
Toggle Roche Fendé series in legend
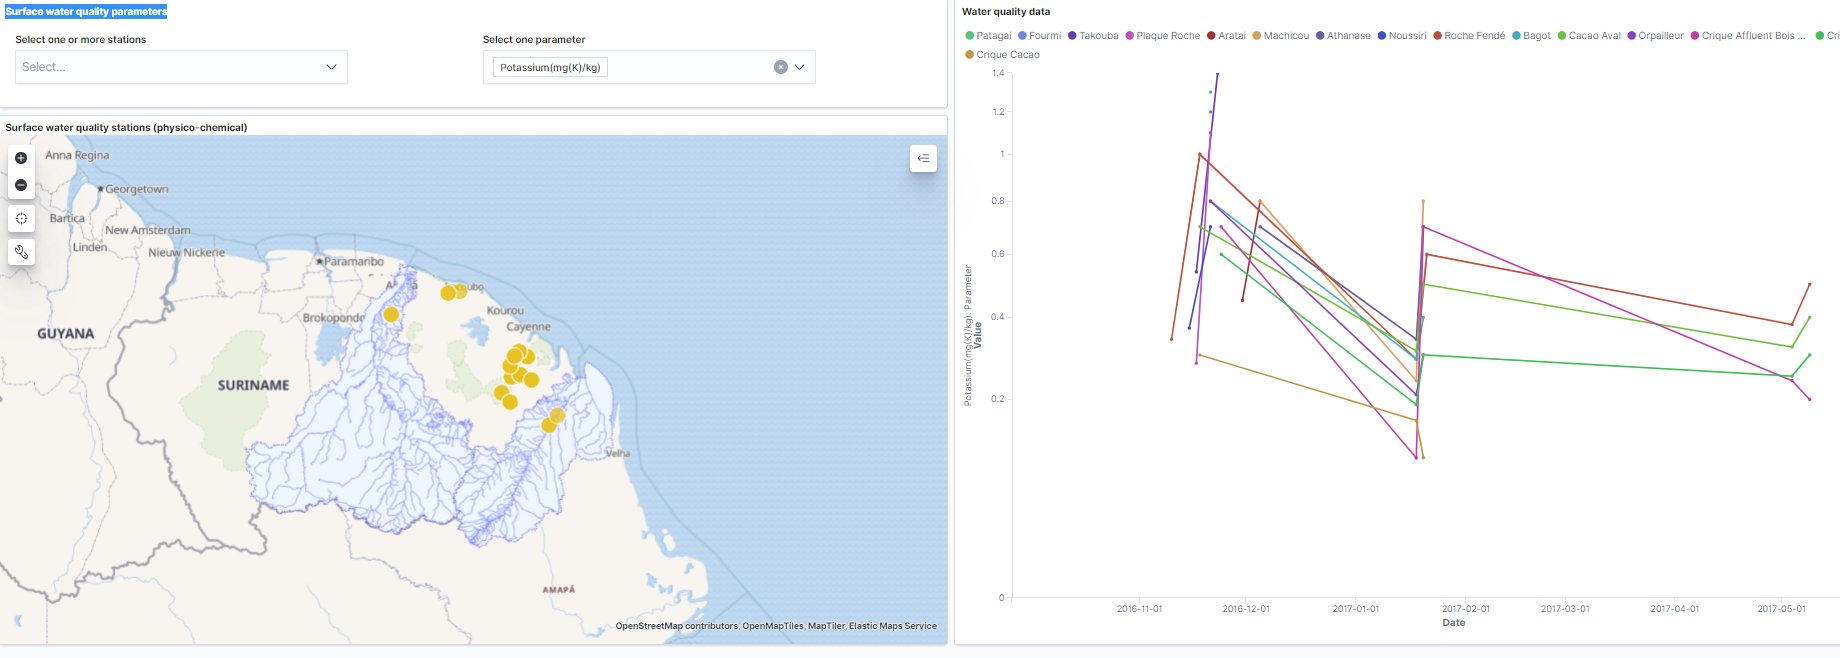coord(1469,35)
